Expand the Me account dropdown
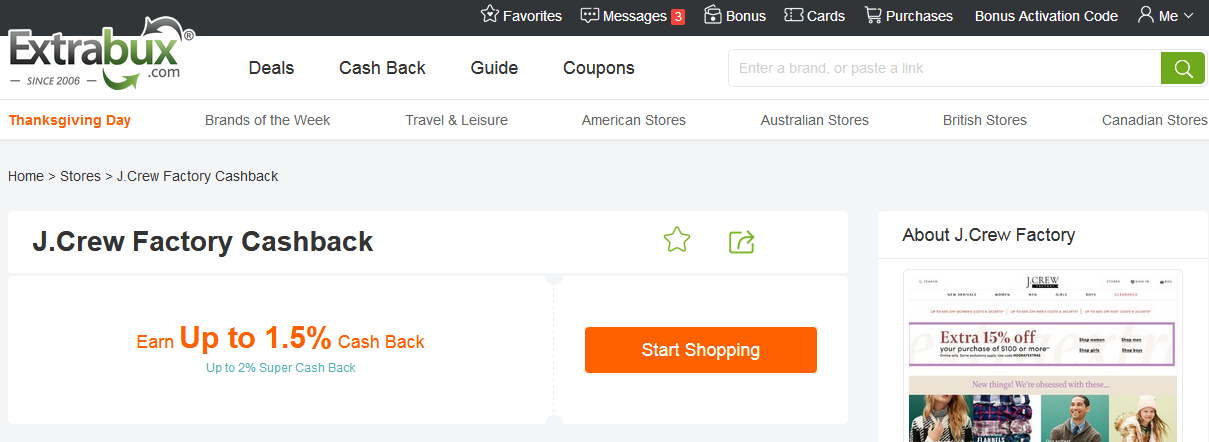 (1166, 16)
